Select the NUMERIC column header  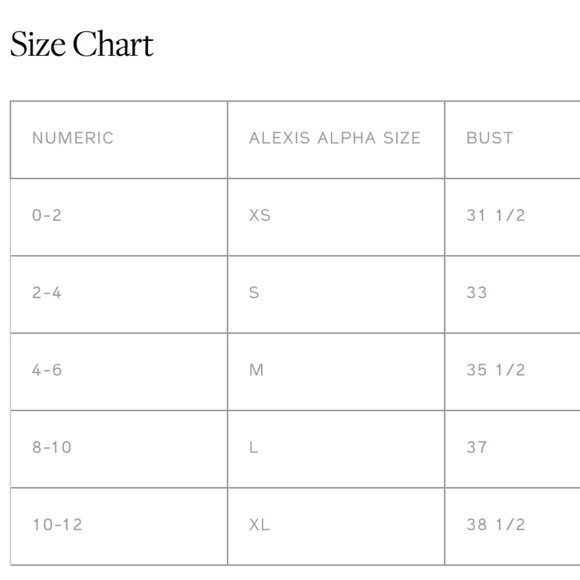pyautogui.click(x=119, y=139)
